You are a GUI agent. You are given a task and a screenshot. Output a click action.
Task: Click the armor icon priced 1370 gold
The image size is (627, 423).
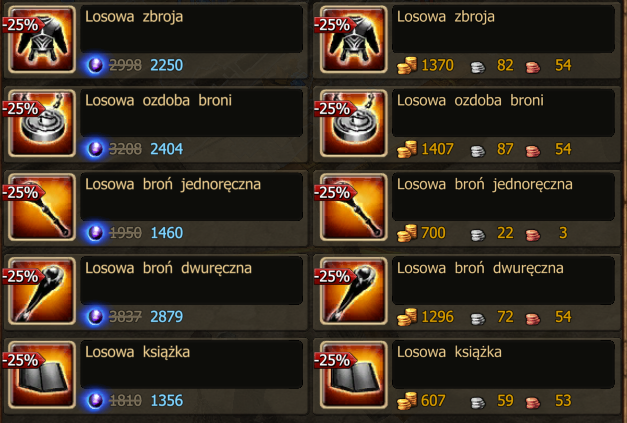coord(353,39)
